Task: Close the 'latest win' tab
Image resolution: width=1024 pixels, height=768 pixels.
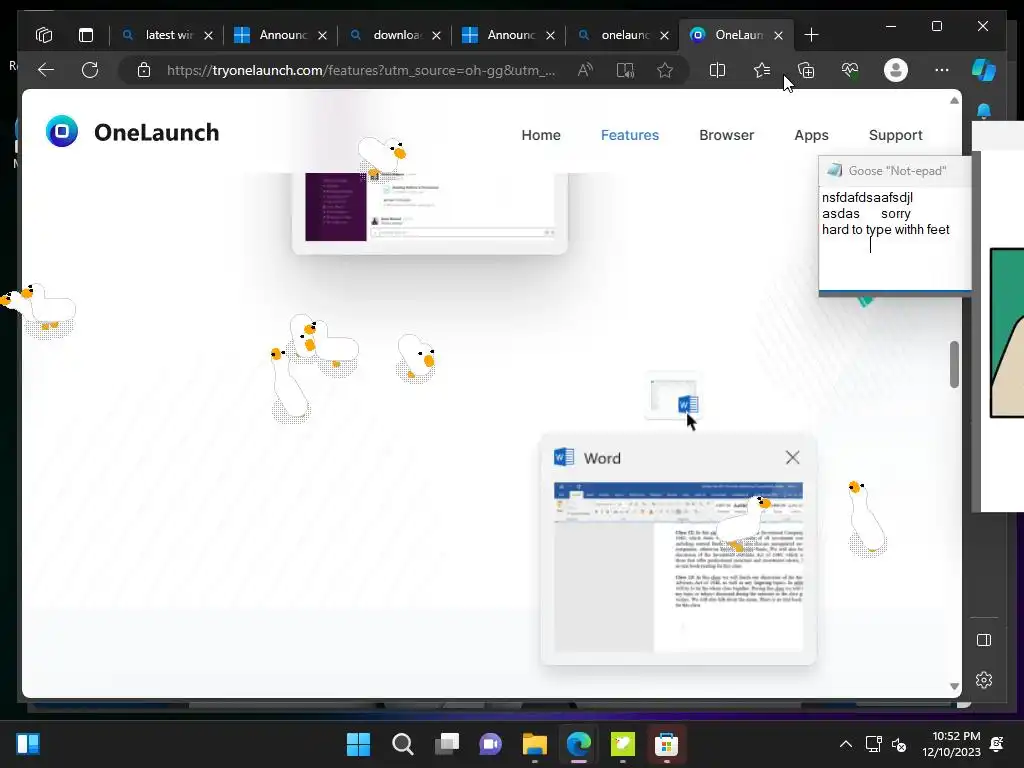Action: click(208, 35)
